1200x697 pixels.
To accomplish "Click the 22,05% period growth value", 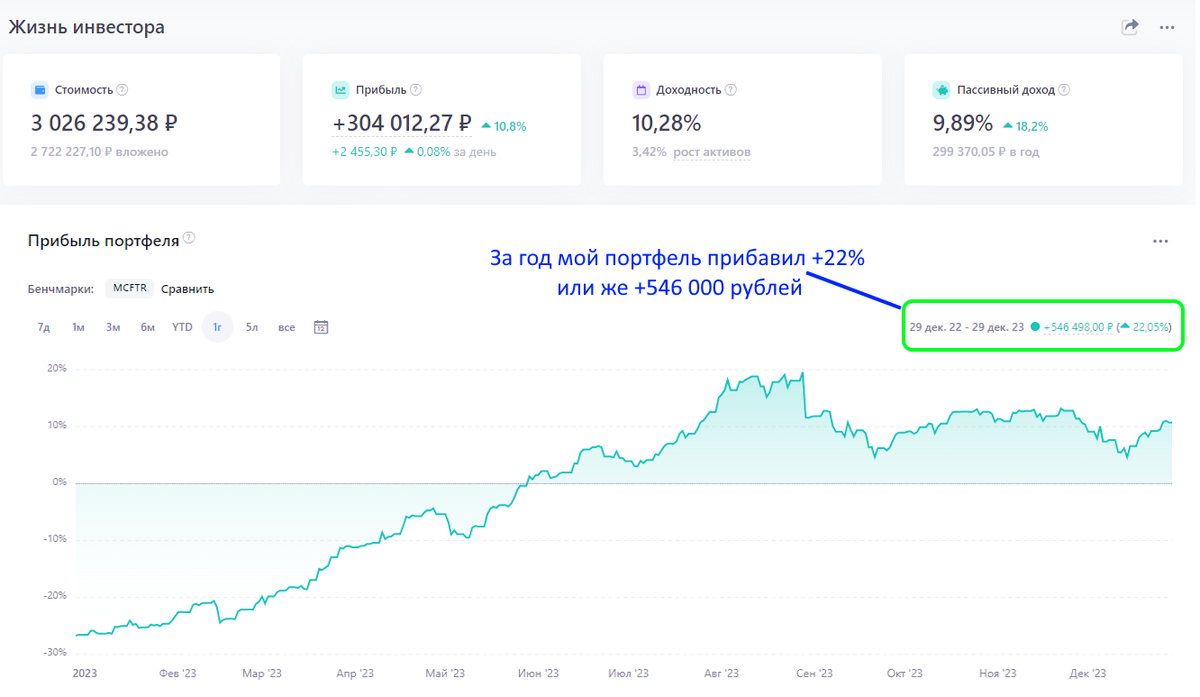I will (1151, 327).
